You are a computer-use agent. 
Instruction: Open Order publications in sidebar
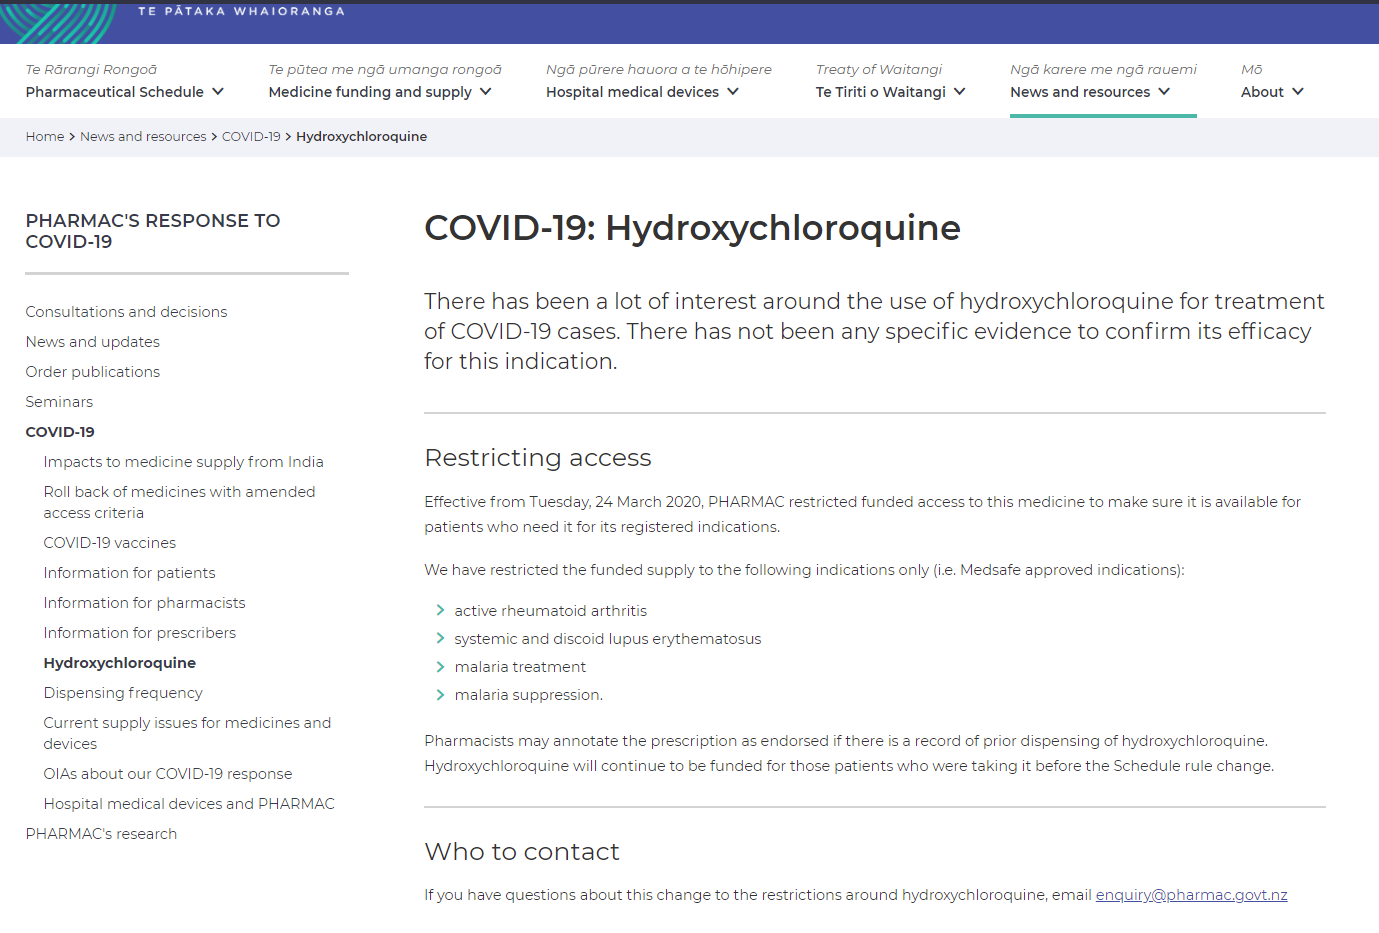coord(93,372)
